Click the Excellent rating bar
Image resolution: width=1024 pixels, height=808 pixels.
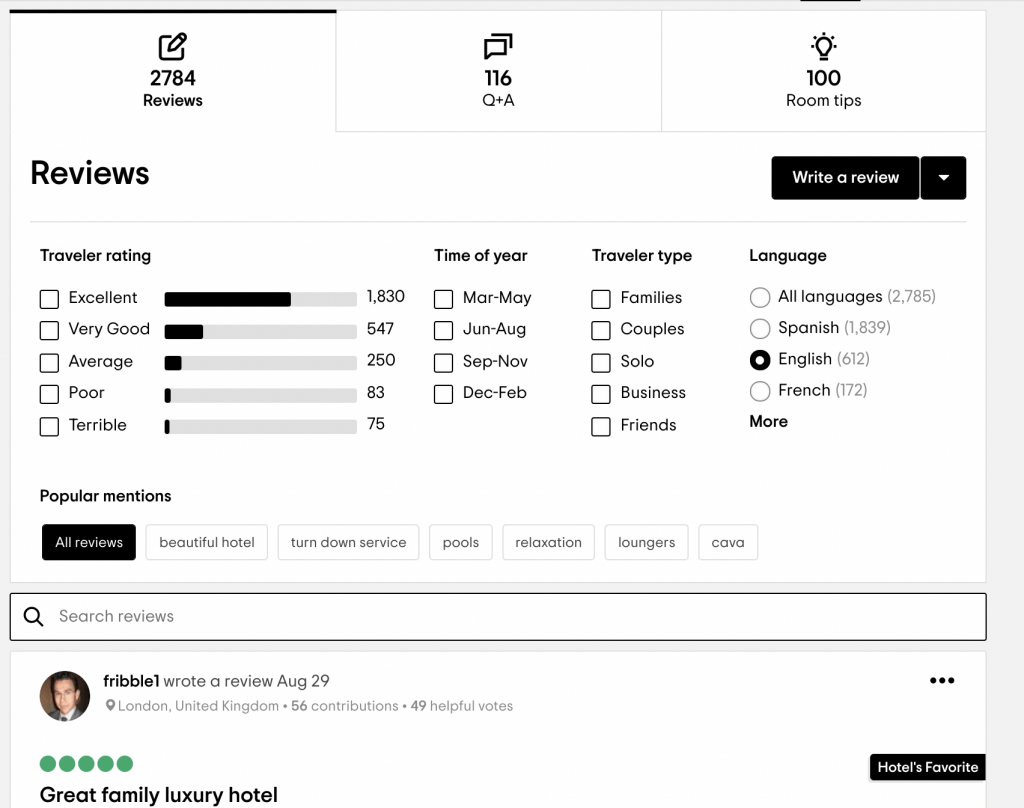point(260,298)
